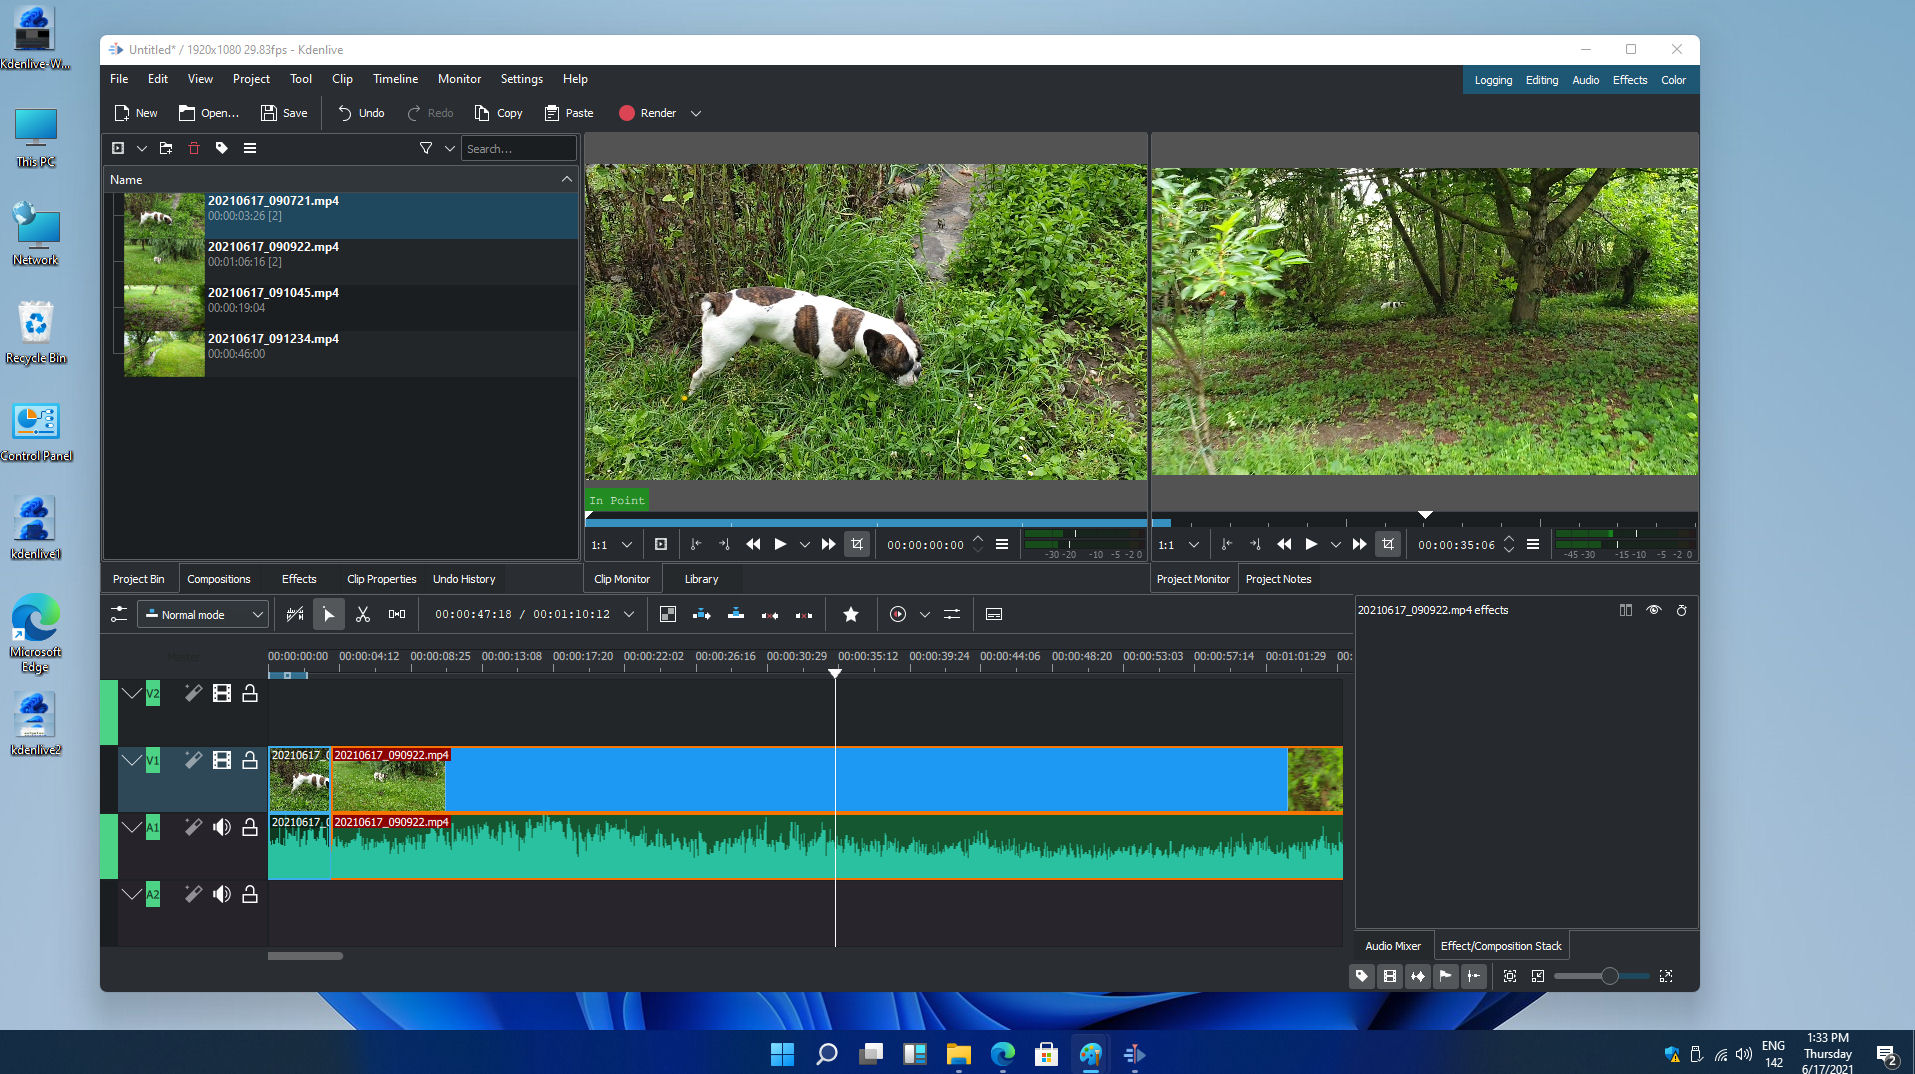Play the Project Monitor preview
The height and width of the screenshot is (1074, 1915).
[1311, 544]
